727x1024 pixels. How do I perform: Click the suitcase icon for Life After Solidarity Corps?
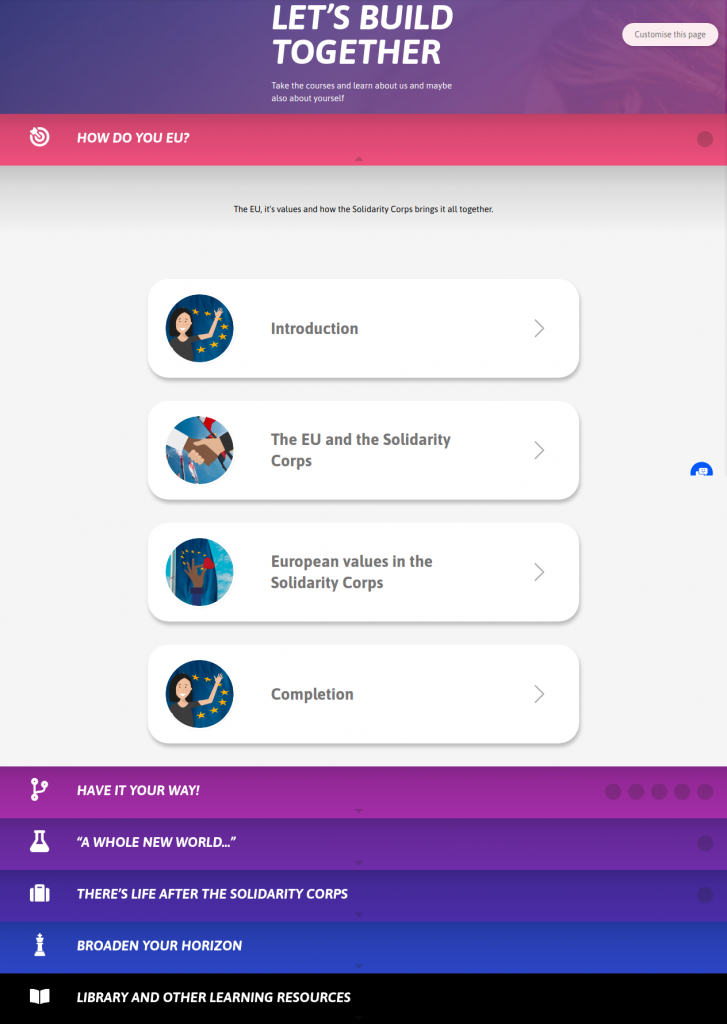pos(39,893)
